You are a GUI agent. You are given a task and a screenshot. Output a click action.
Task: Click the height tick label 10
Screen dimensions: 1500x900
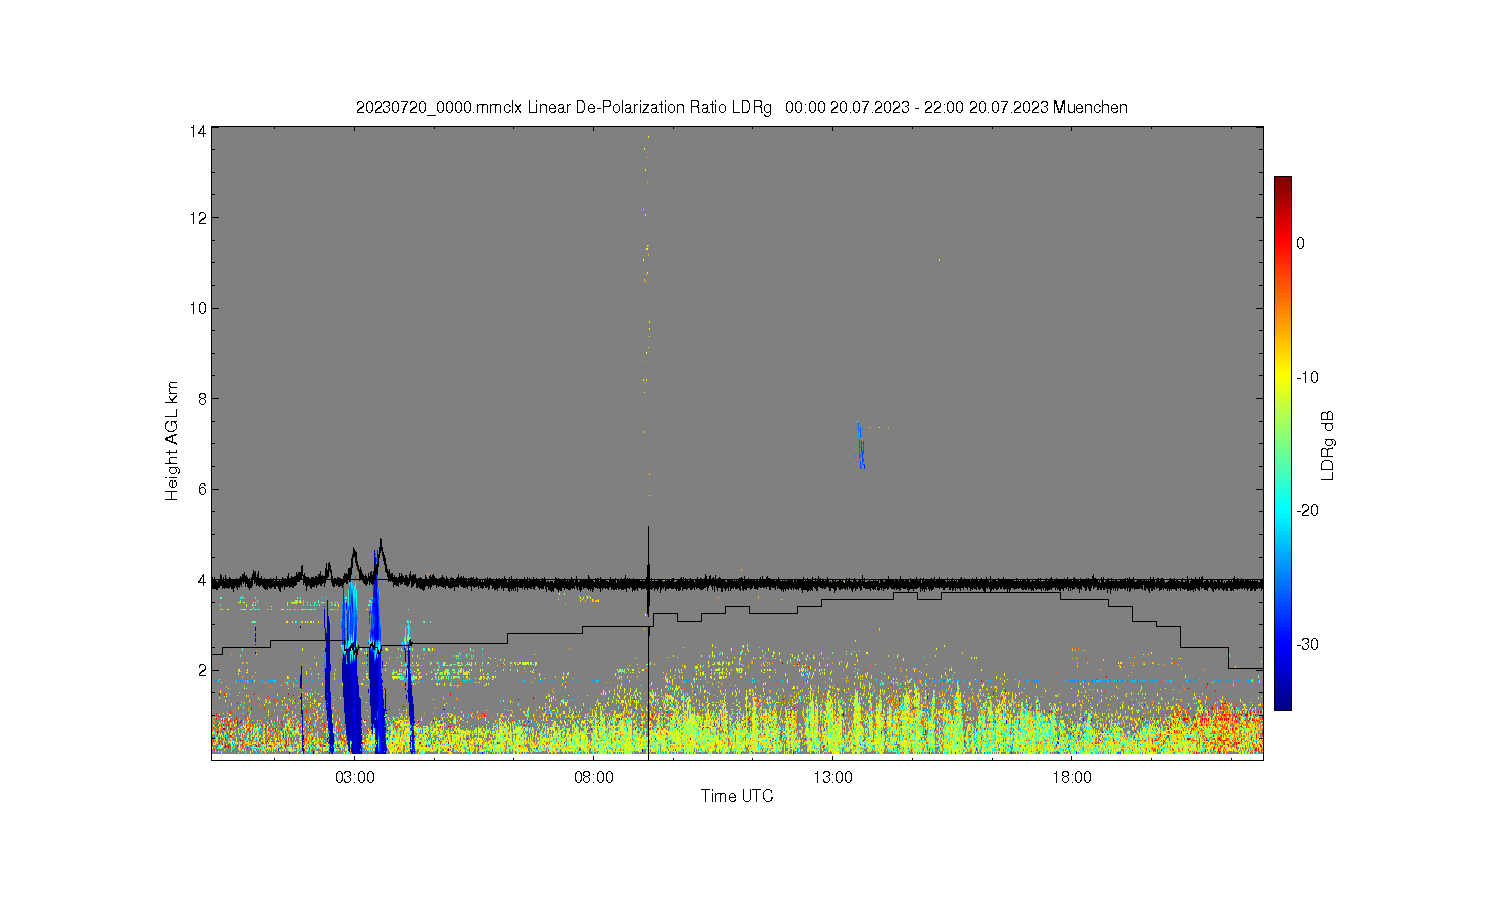click(x=198, y=308)
